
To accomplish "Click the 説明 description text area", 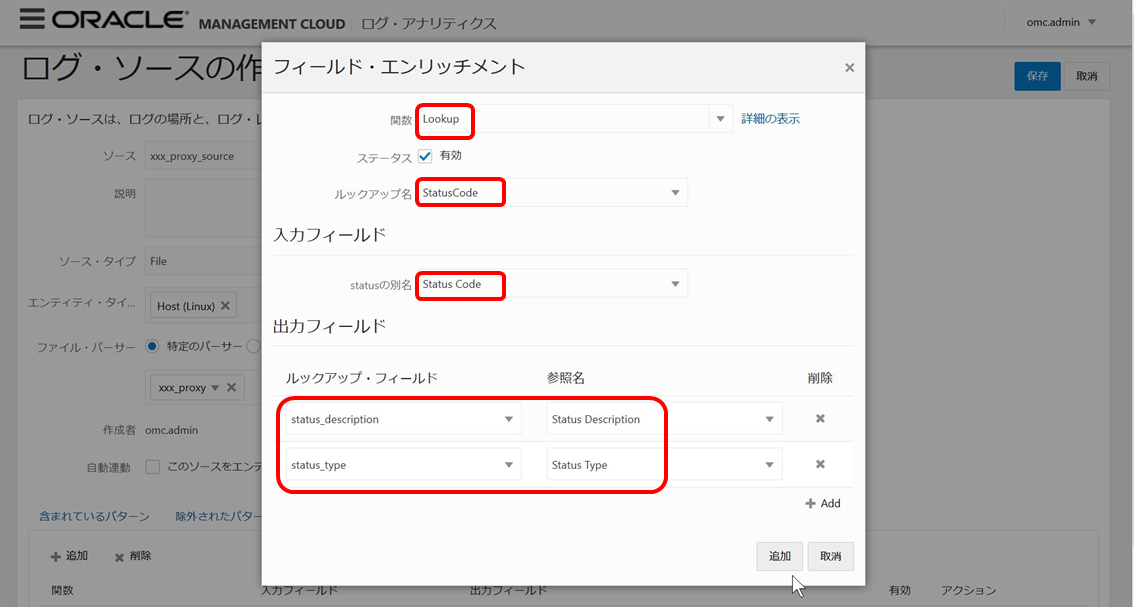I will click(203, 208).
